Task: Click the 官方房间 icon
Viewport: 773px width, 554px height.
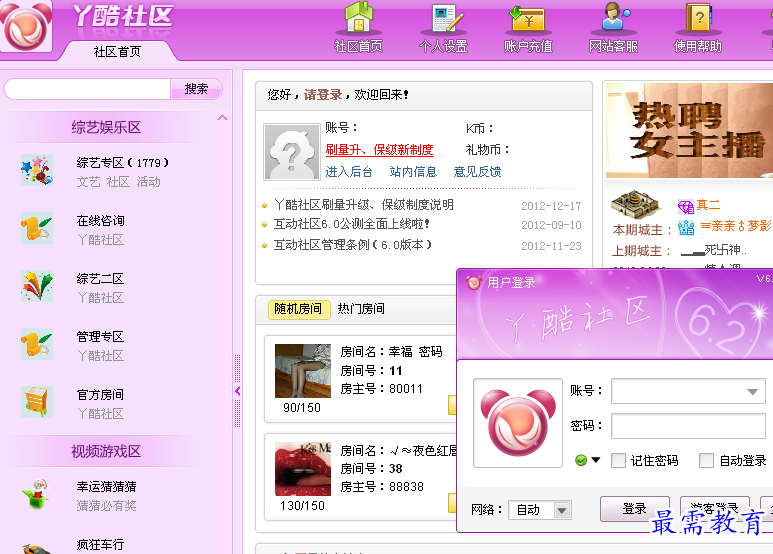Action: click(36, 402)
